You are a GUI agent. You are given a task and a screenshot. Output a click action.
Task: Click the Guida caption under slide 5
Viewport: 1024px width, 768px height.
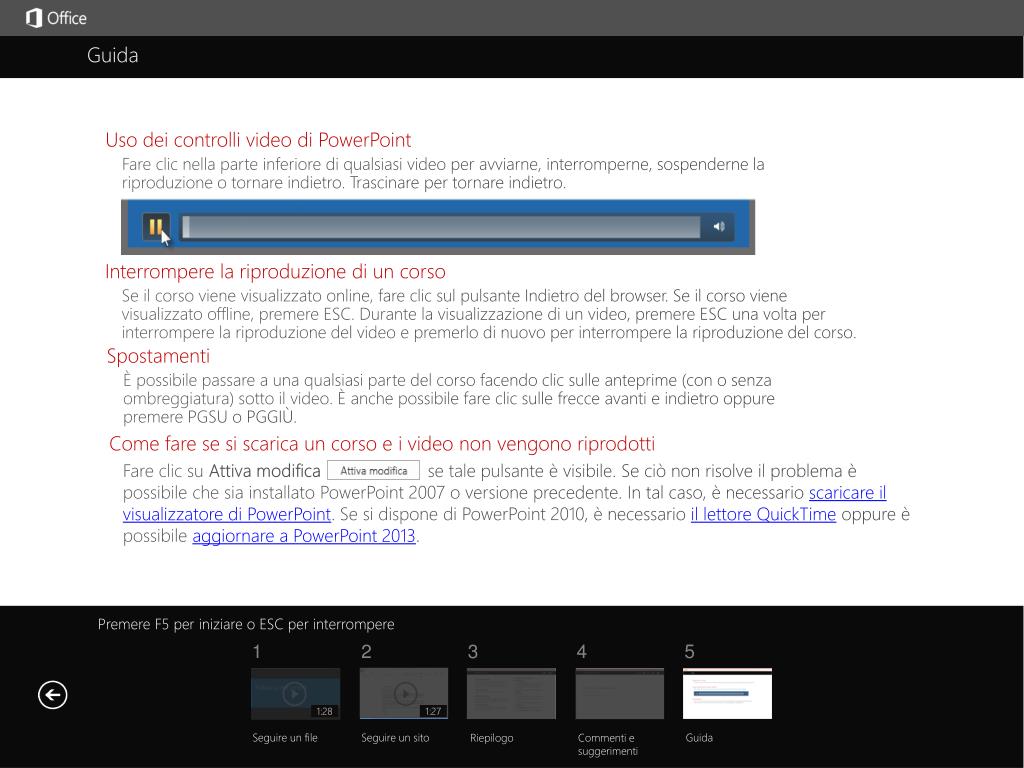pos(699,738)
